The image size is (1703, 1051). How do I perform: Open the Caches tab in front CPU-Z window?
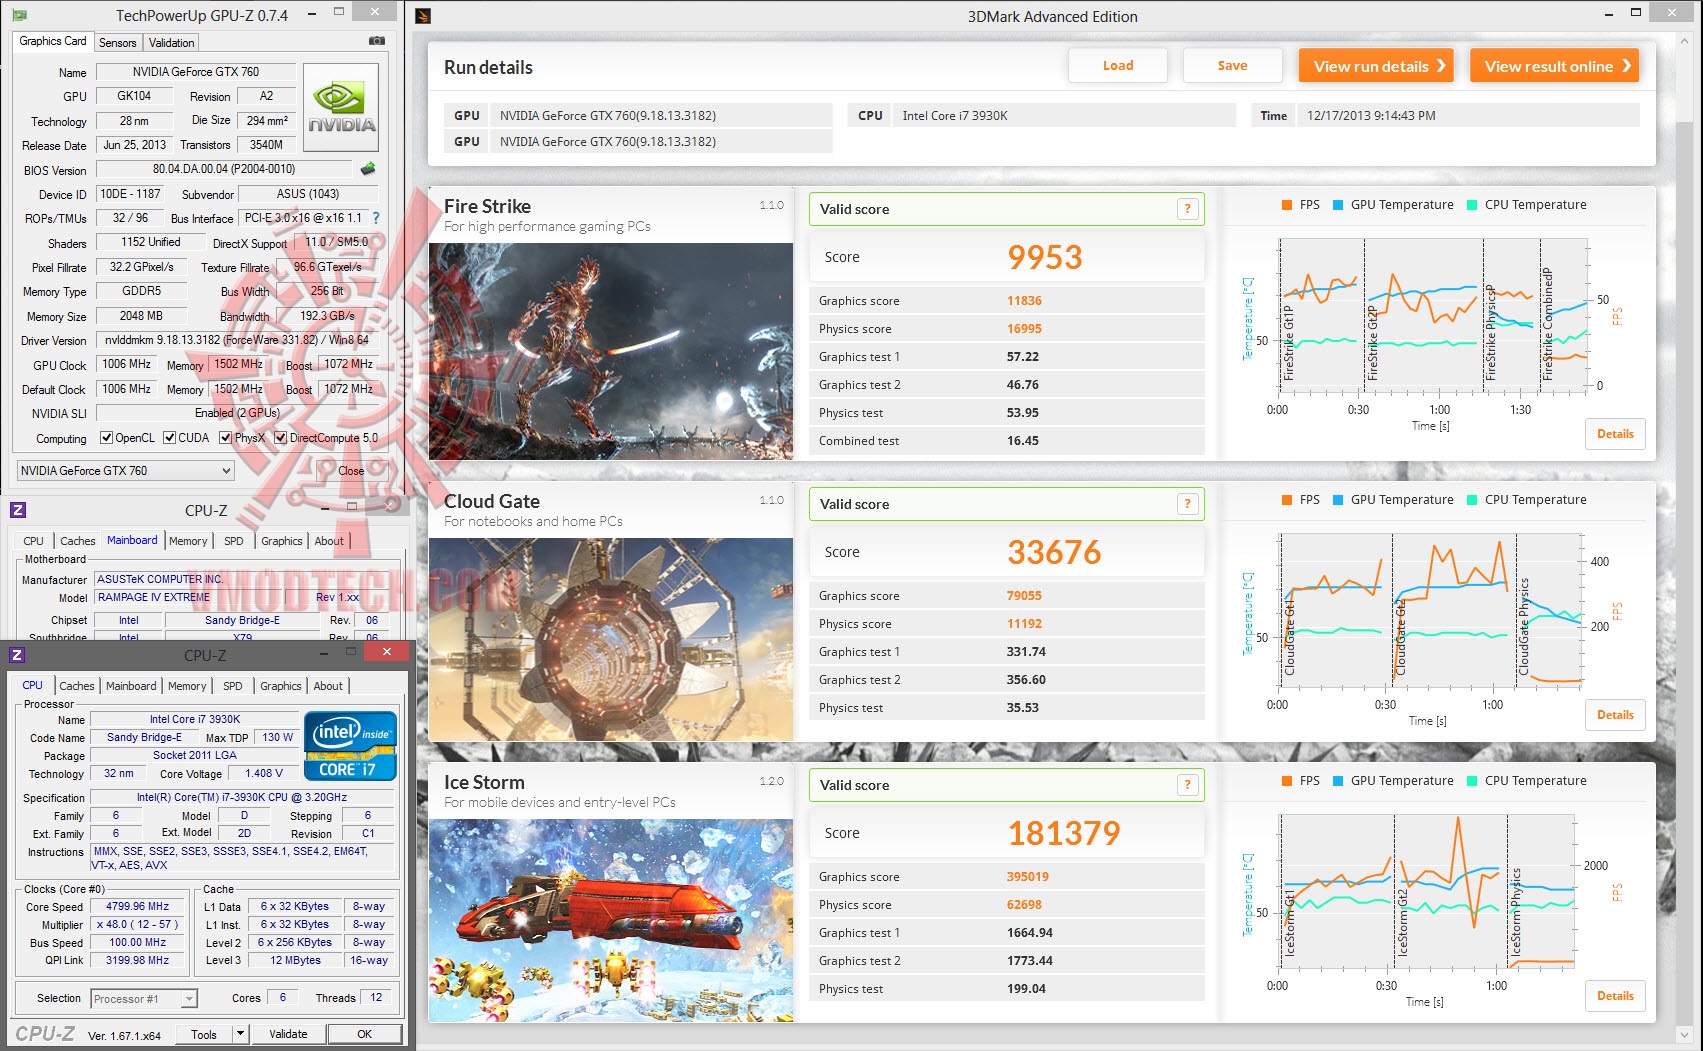coord(77,686)
